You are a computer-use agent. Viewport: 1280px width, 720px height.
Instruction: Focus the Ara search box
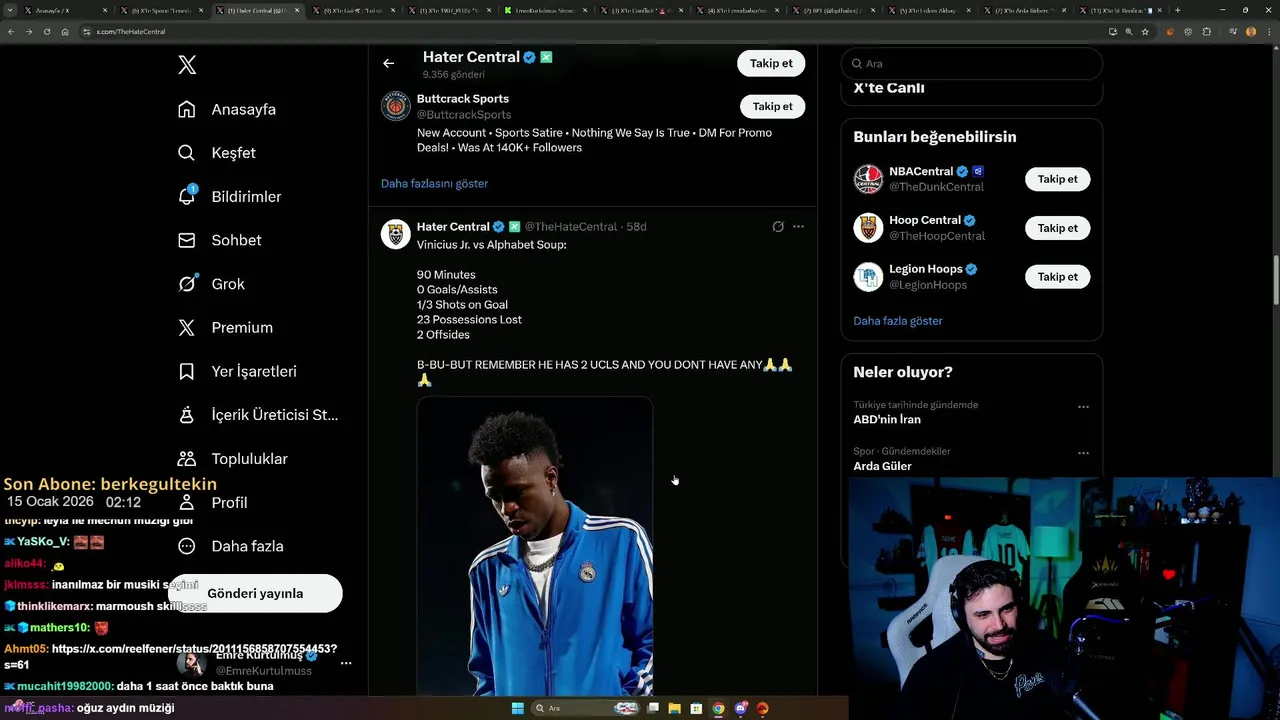pos(972,63)
